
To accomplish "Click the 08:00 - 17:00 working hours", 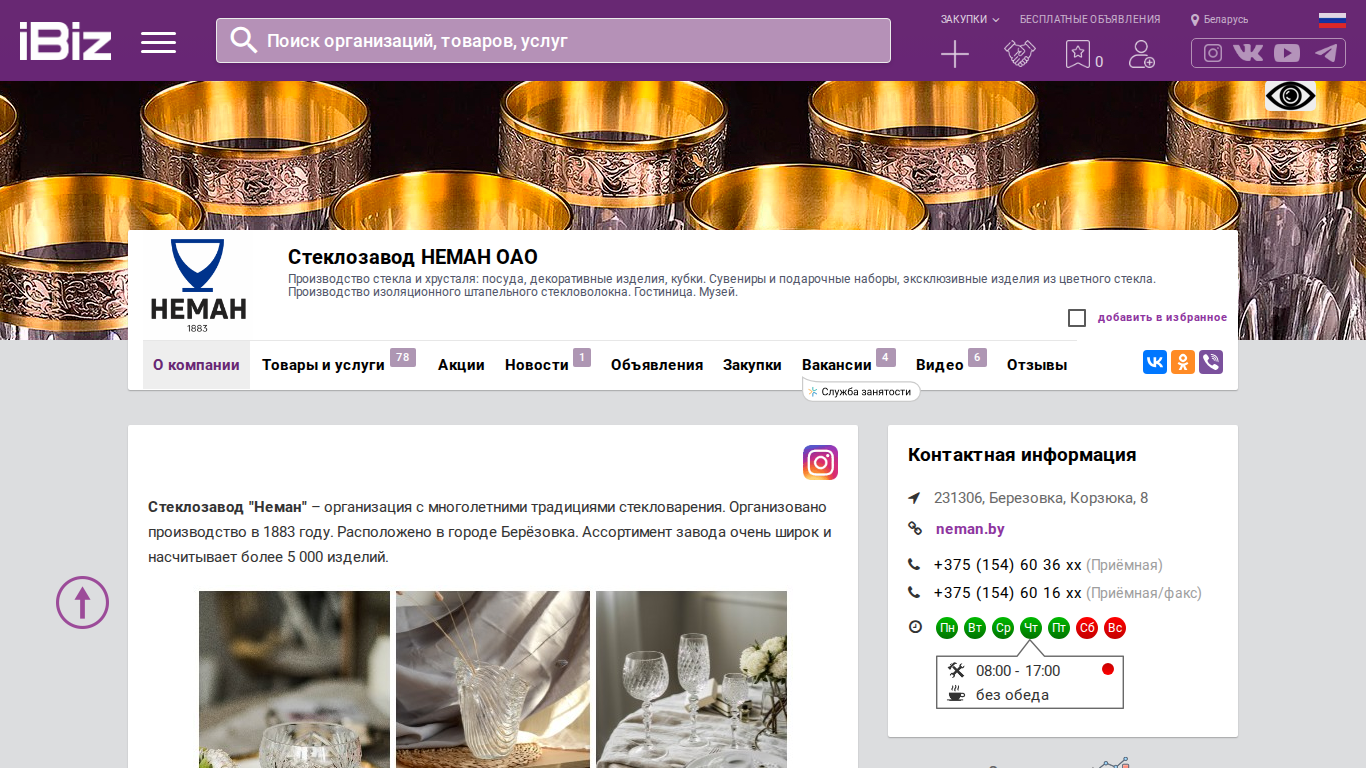I will [1018, 671].
